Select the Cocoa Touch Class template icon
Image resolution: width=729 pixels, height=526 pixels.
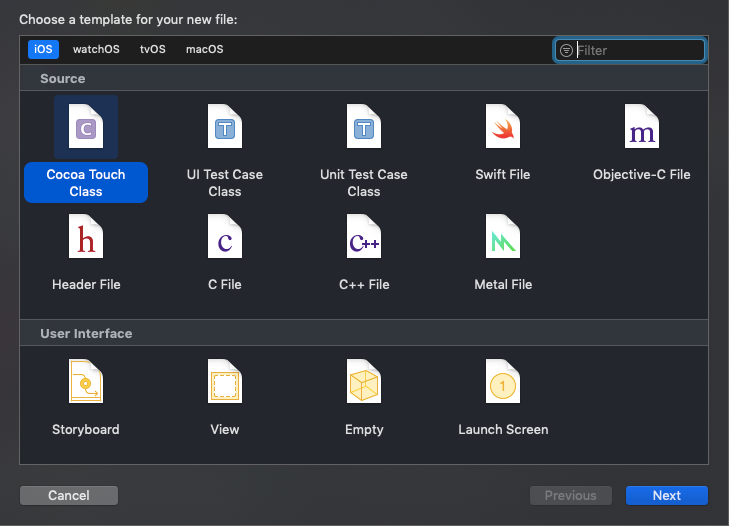(x=86, y=127)
